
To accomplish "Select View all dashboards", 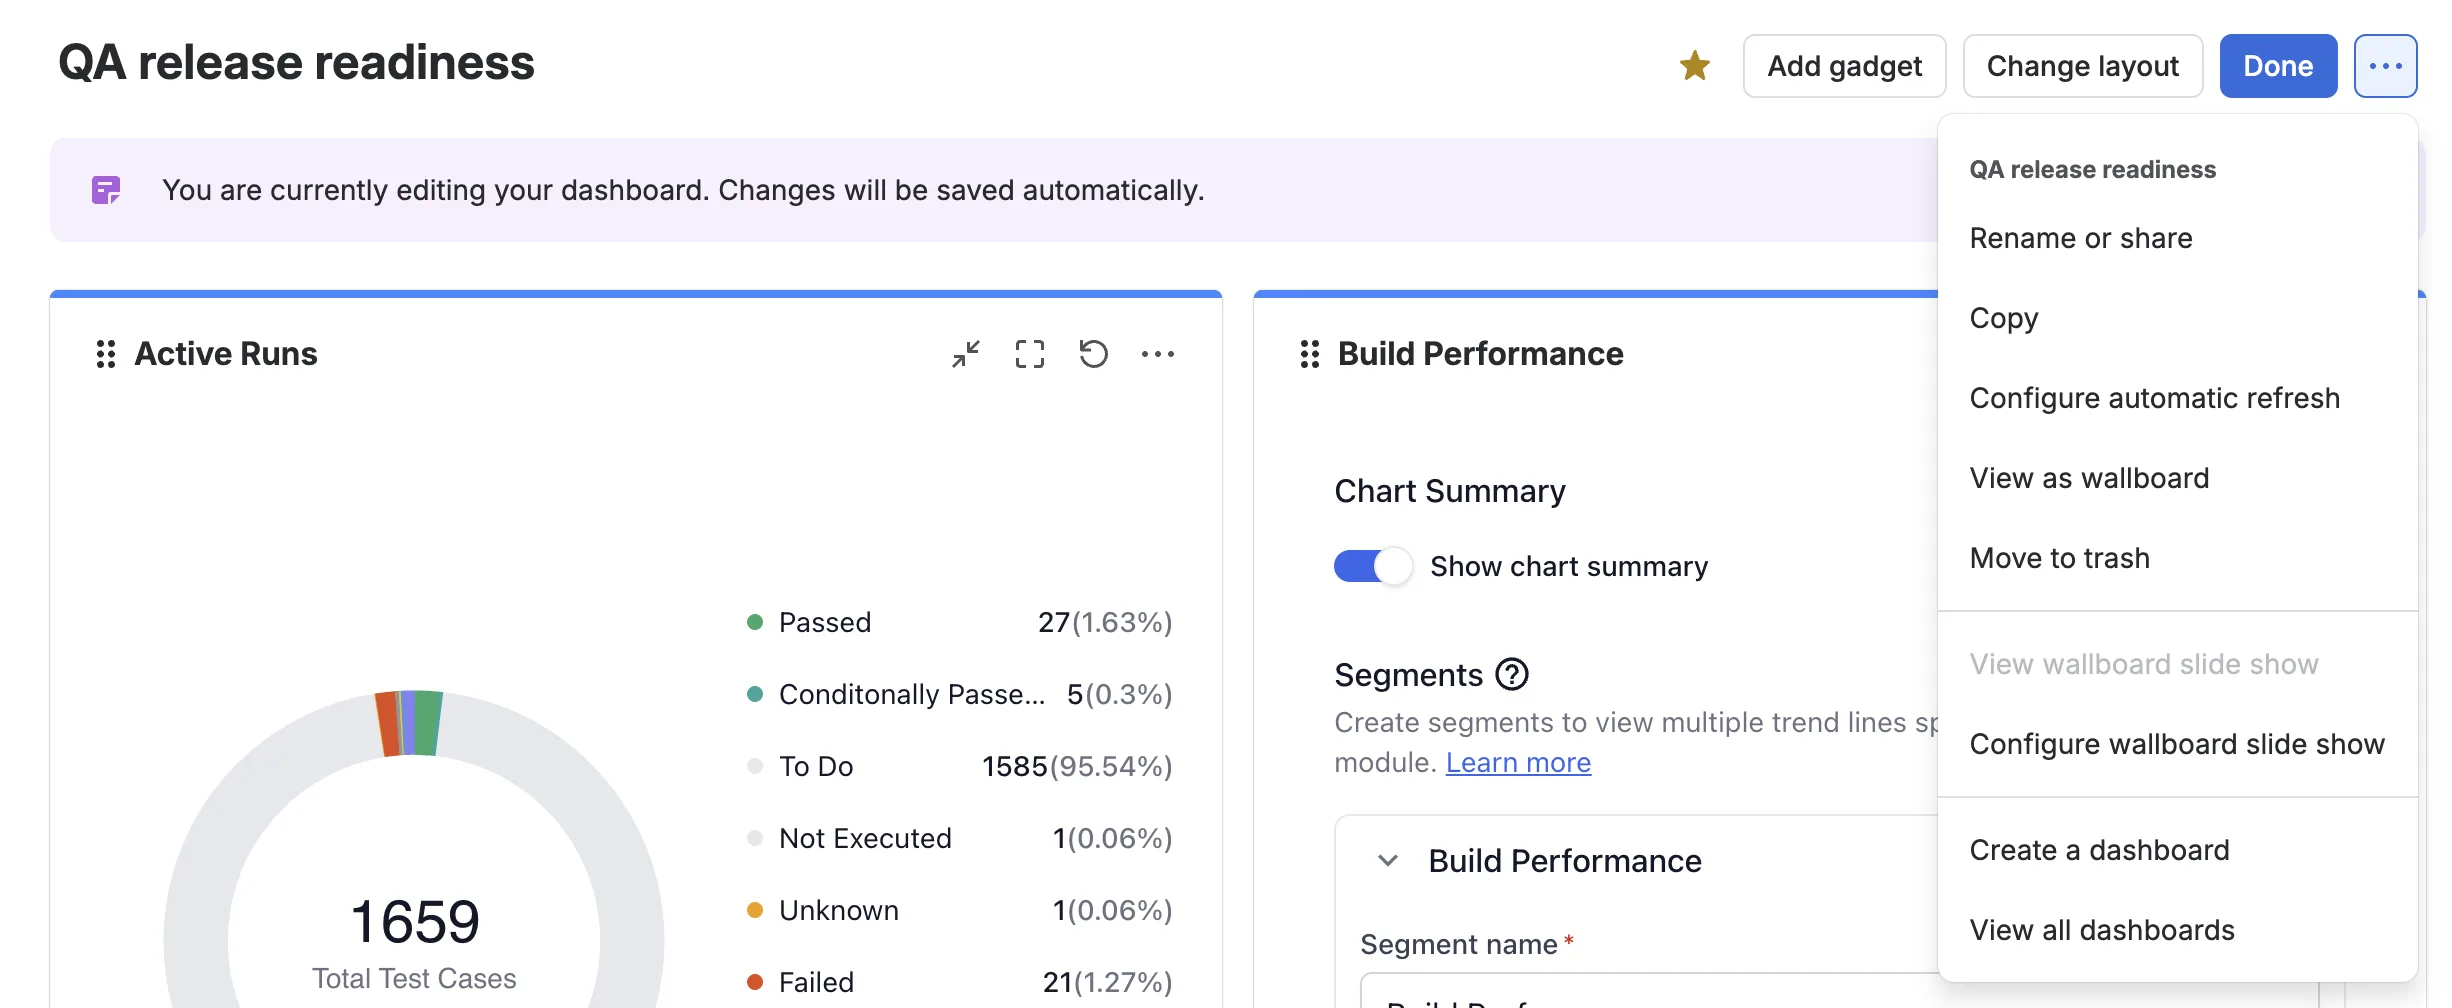I will pyautogui.click(x=2177, y=930).
